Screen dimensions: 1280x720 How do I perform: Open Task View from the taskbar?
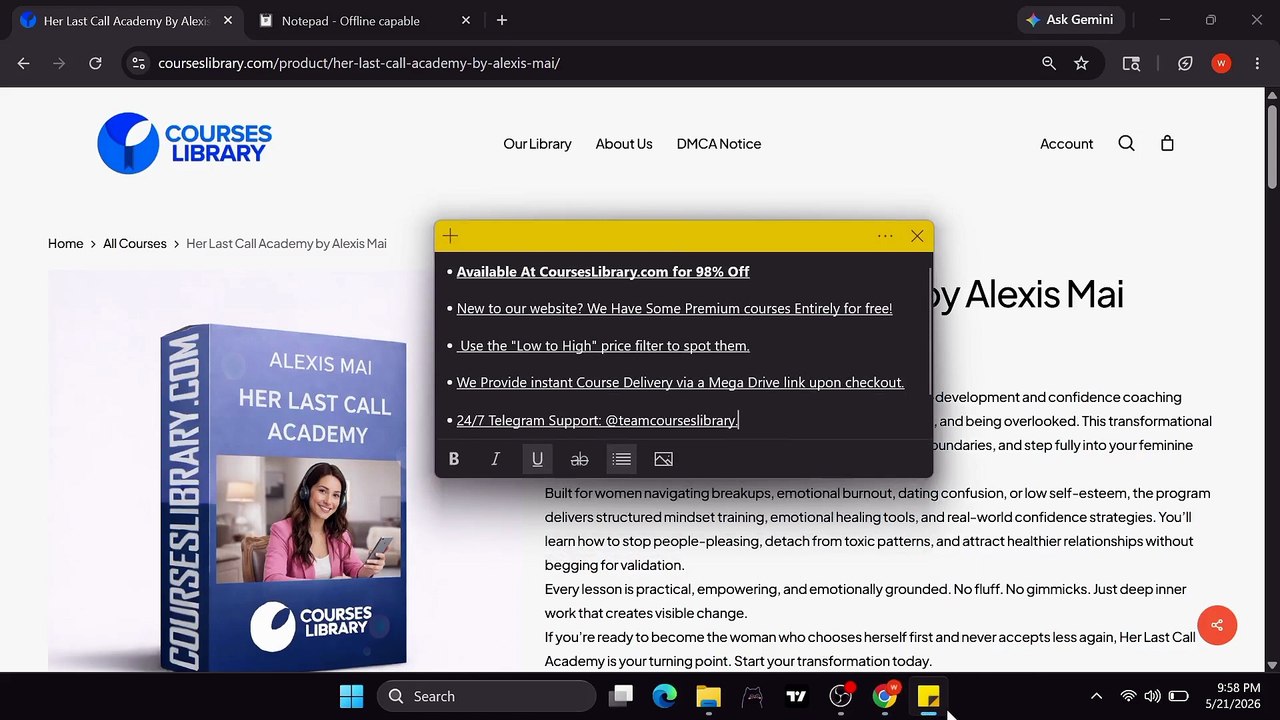click(622, 696)
